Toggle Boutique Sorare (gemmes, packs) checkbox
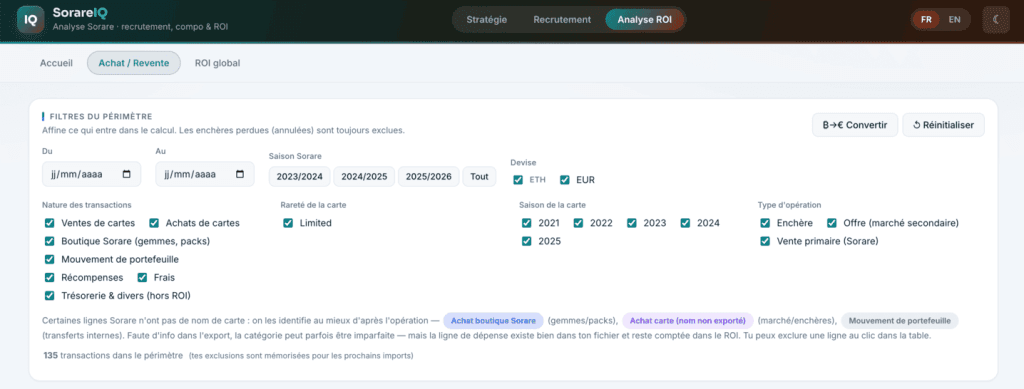Viewport: 1024px width, 389px height. click(x=50, y=241)
